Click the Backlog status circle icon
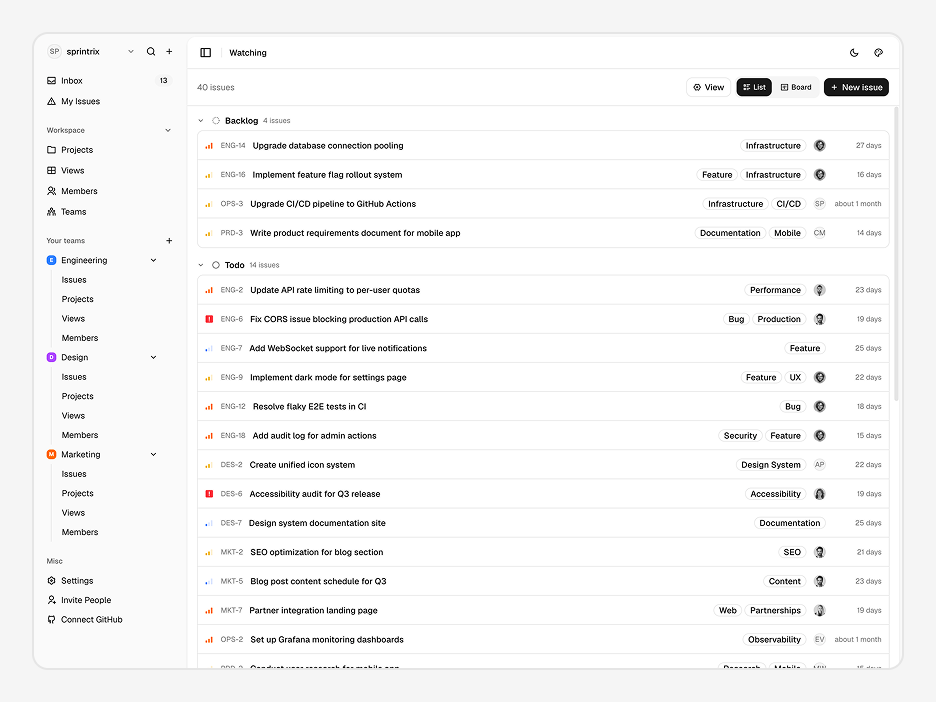 click(216, 121)
